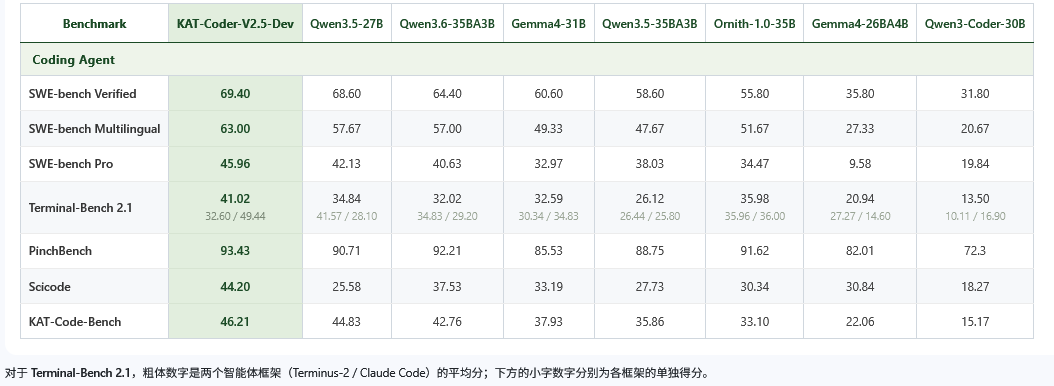
Task: Click the 37.53 score cell
Action: [447, 286]
